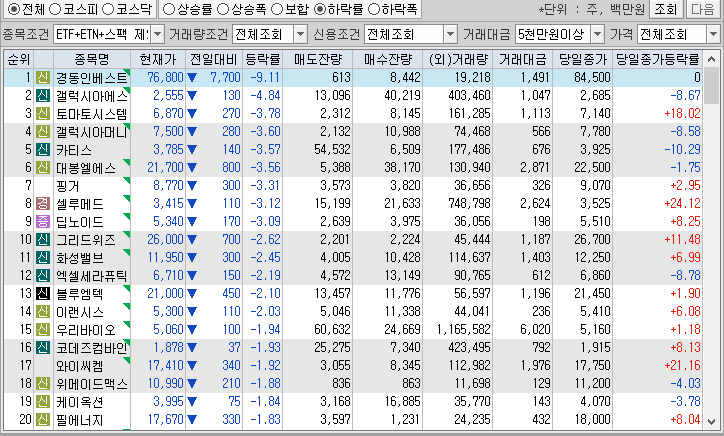Image resolution: width=724 pixels, height=436 pixels.
Task: Choose the 상승률 sort option
Action: tap(169, 9)
